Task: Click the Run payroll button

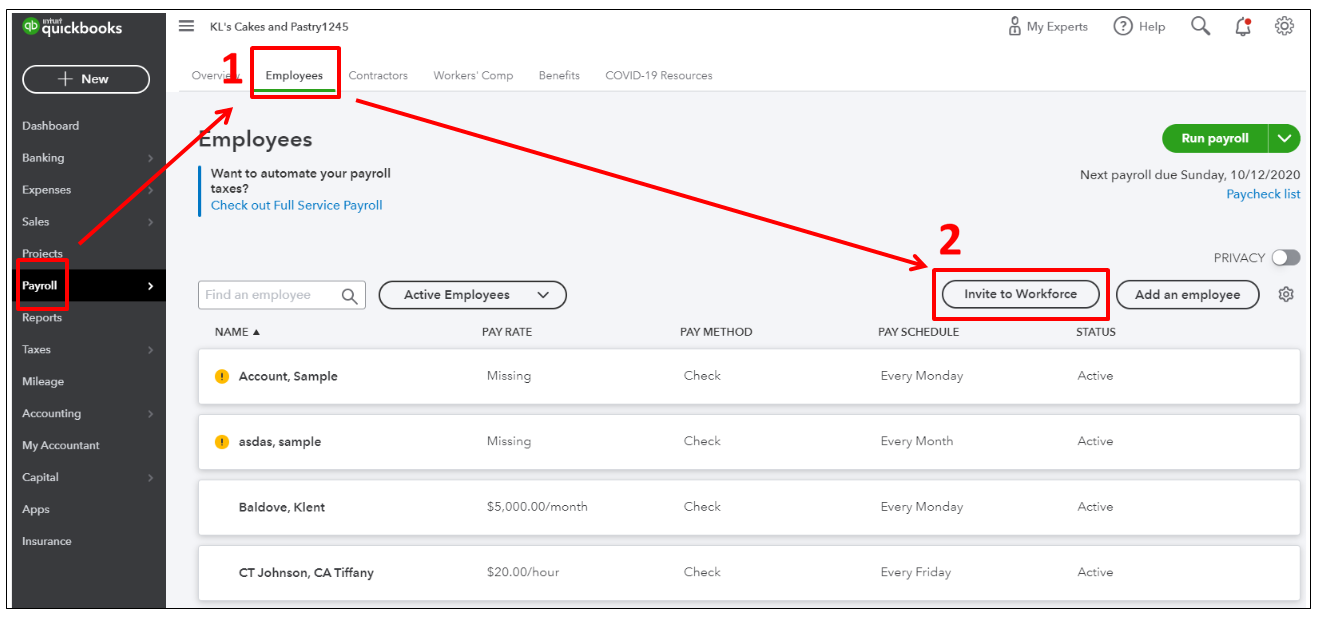Action: tap(1215, 139)
